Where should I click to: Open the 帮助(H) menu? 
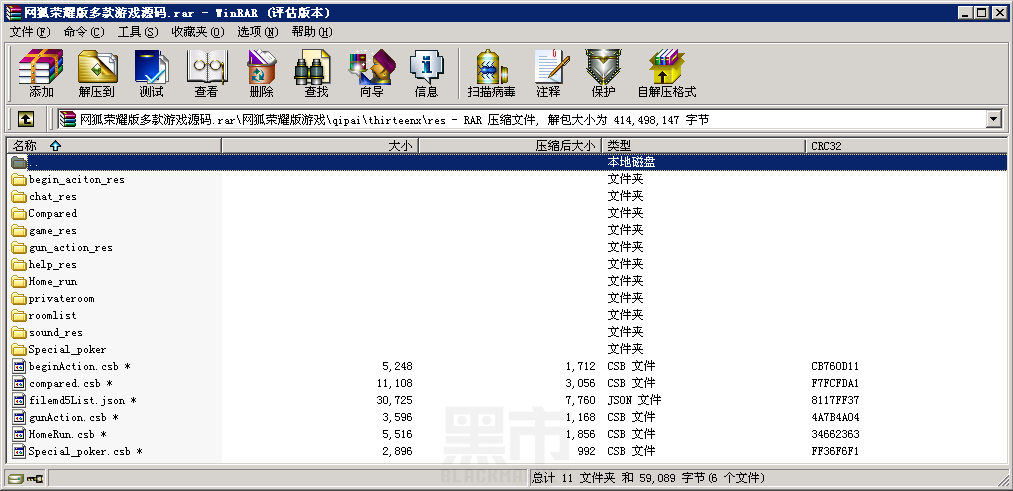pos(312,32)
